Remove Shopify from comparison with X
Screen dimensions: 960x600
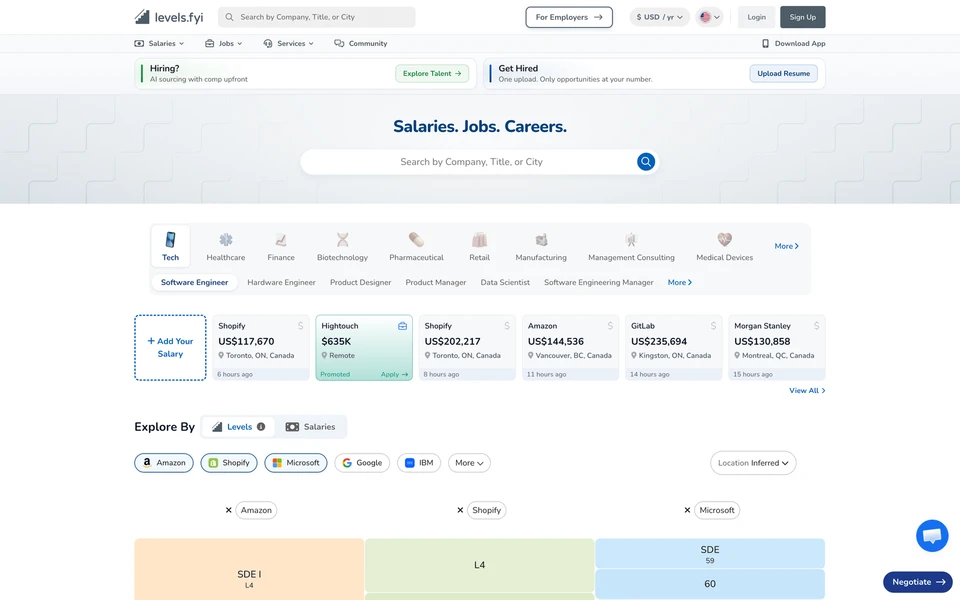coord(460,510)
